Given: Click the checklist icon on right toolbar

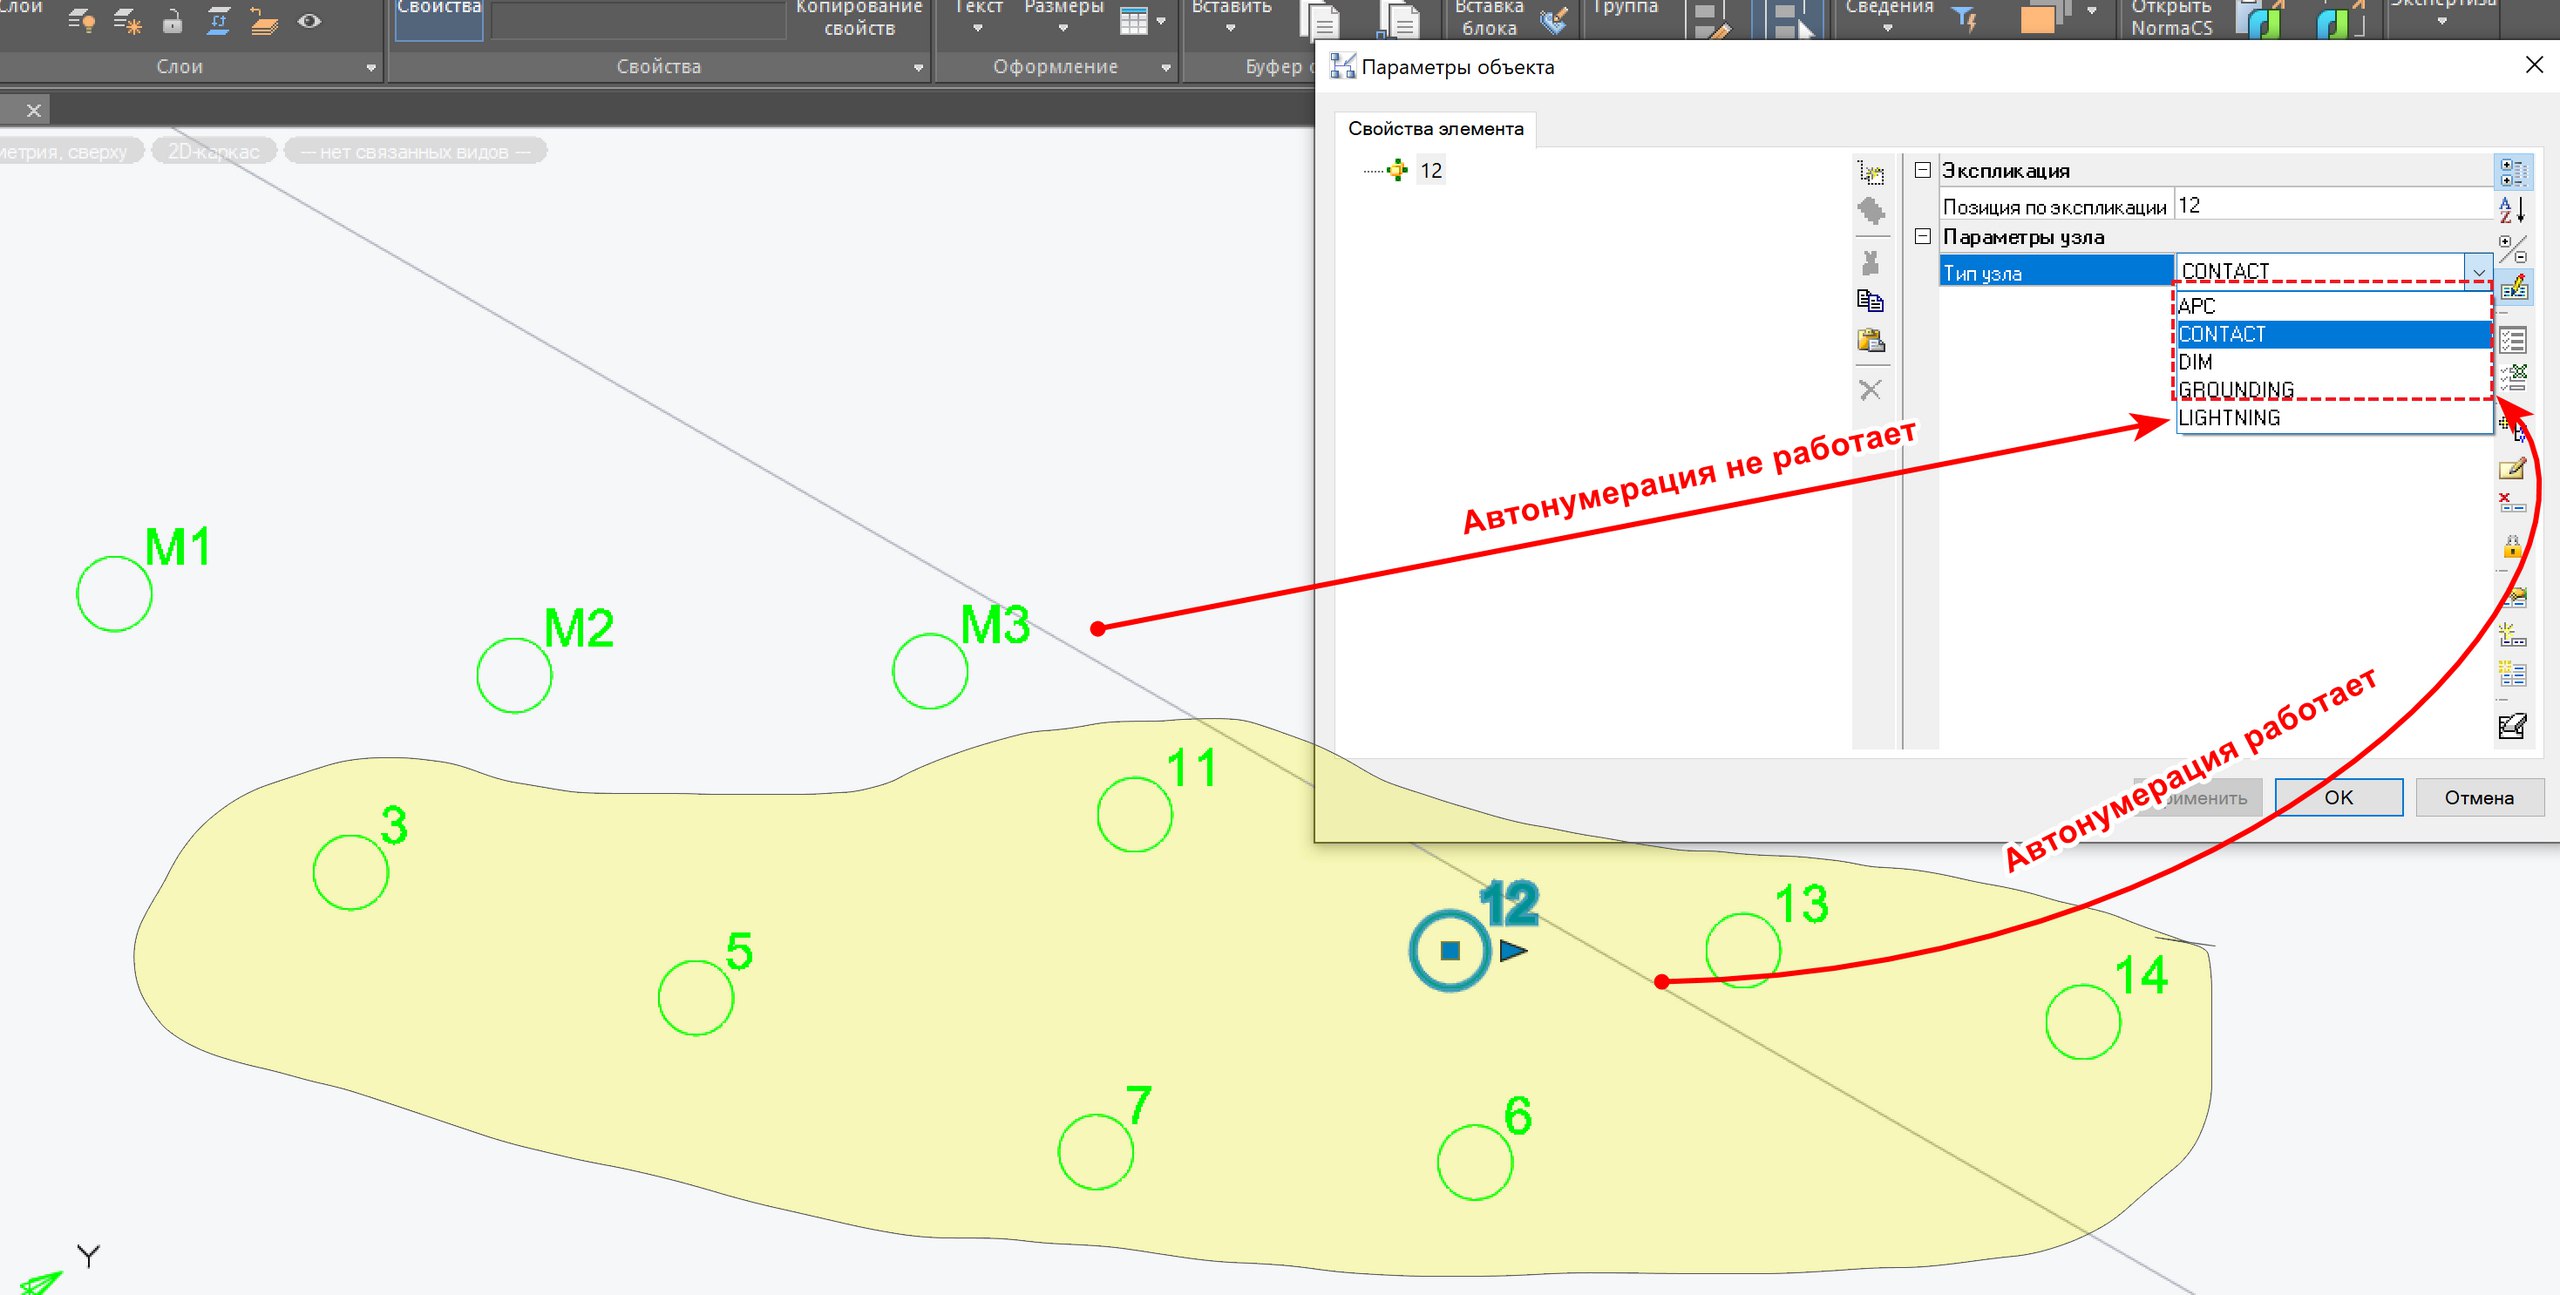Looking at the screenshot, I should pos(2512,341).
